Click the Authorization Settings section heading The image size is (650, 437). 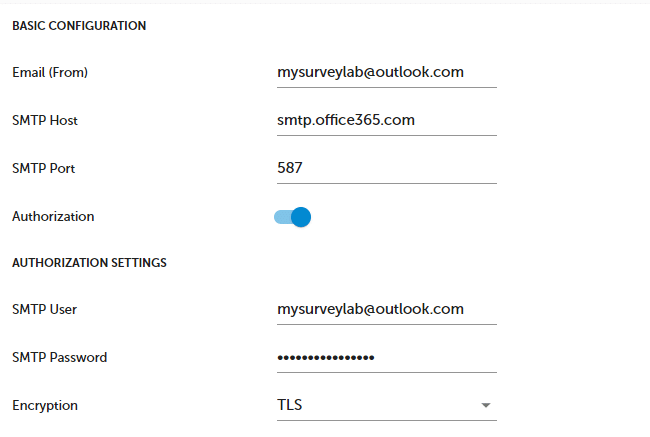tap(89, 263)
